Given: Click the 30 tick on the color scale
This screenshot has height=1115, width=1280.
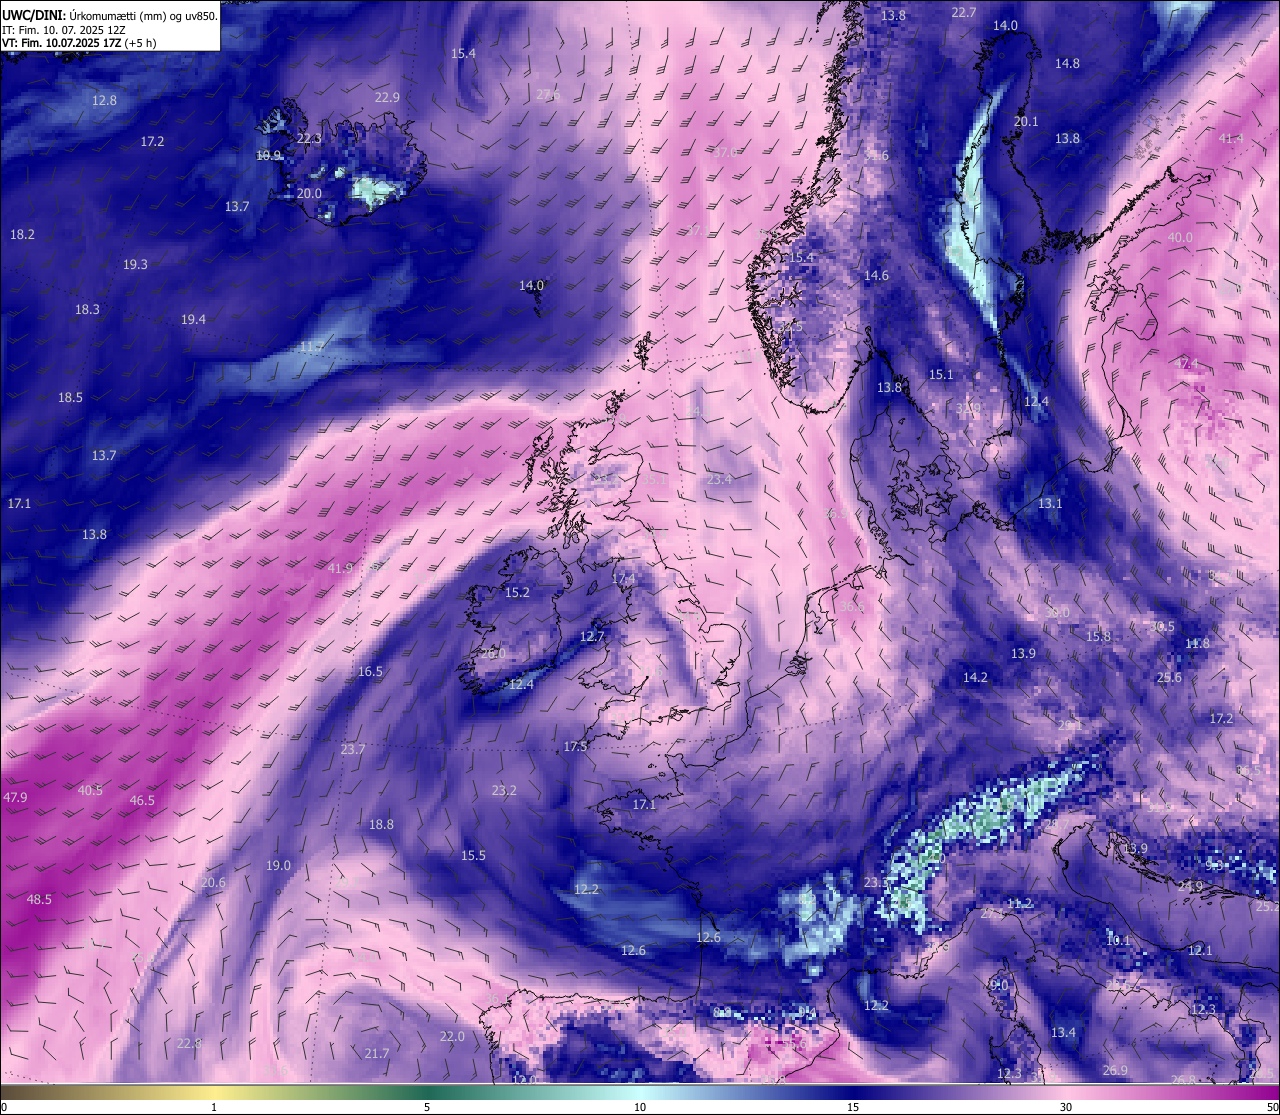Looking at the screenshot, I should coord(1066,1107).
